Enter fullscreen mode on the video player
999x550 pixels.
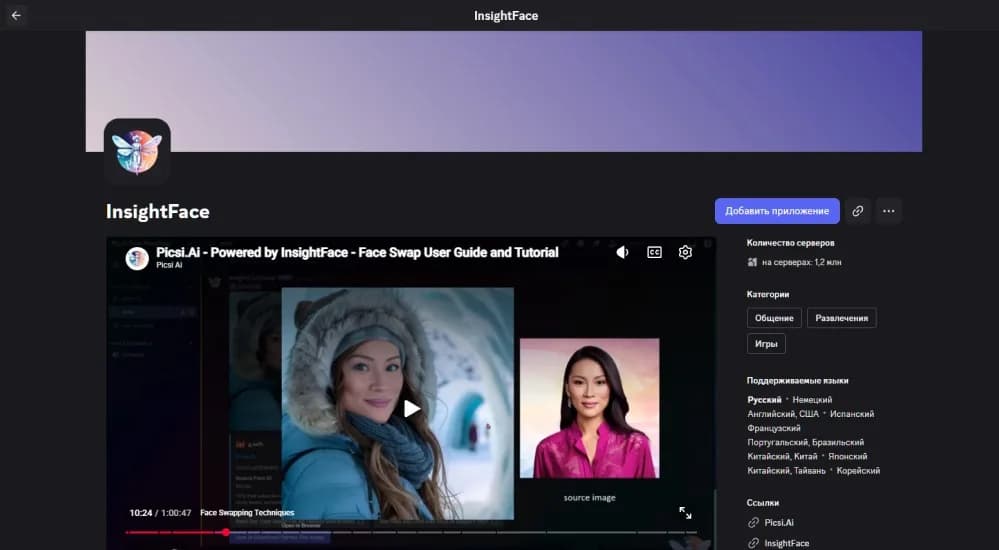pyautogui.click(x=685, y=513)
